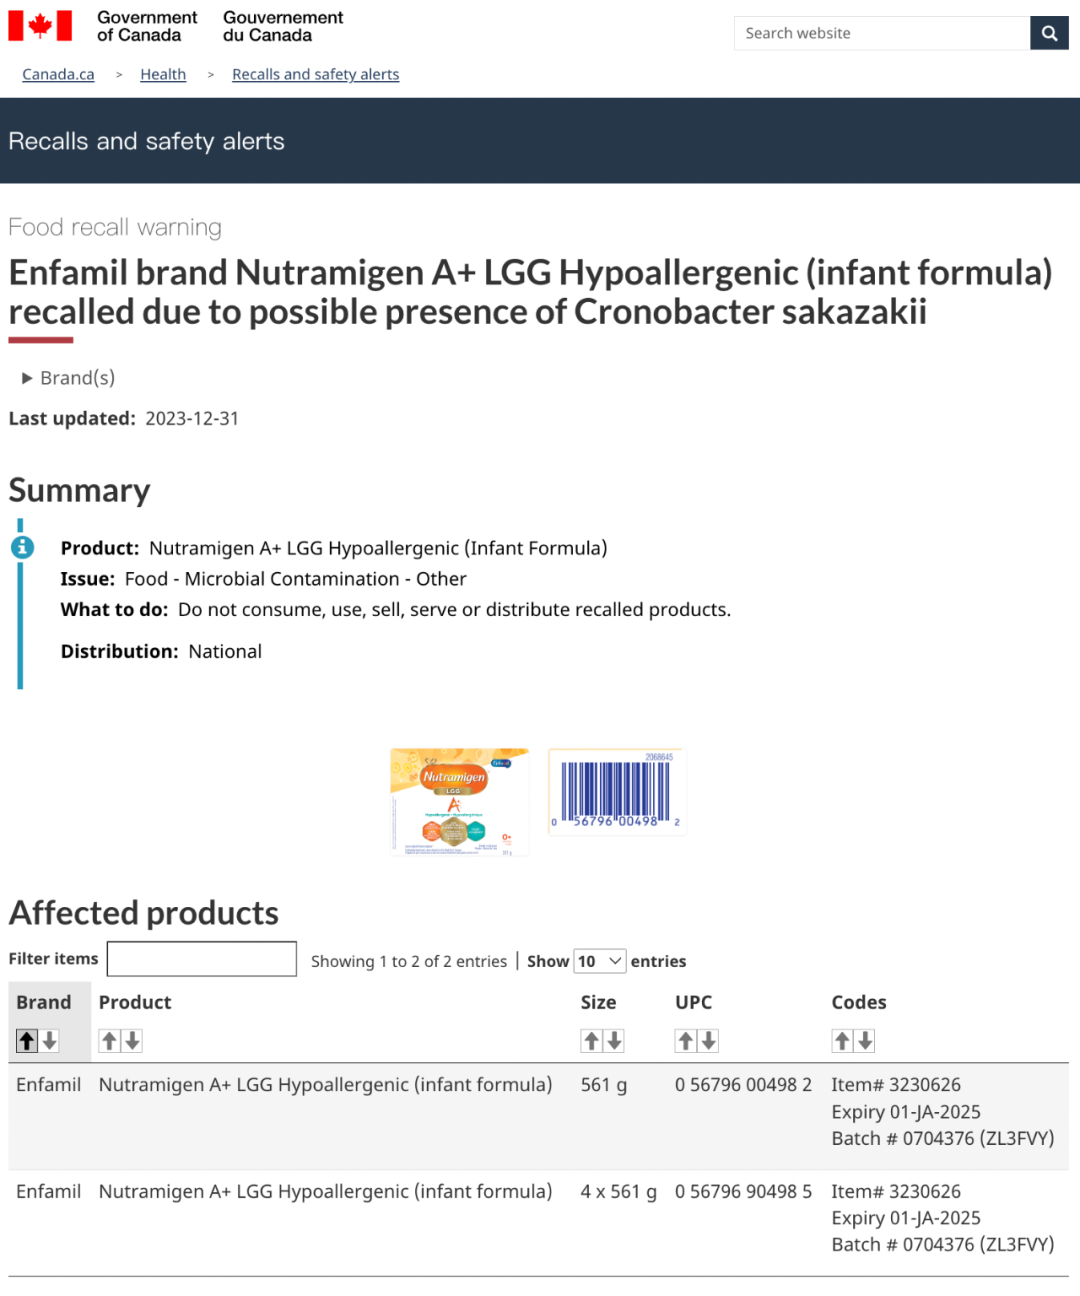This screenshot has height=1296, width=1080.
Task: Focus the Search website field
Action: [882, 33]
